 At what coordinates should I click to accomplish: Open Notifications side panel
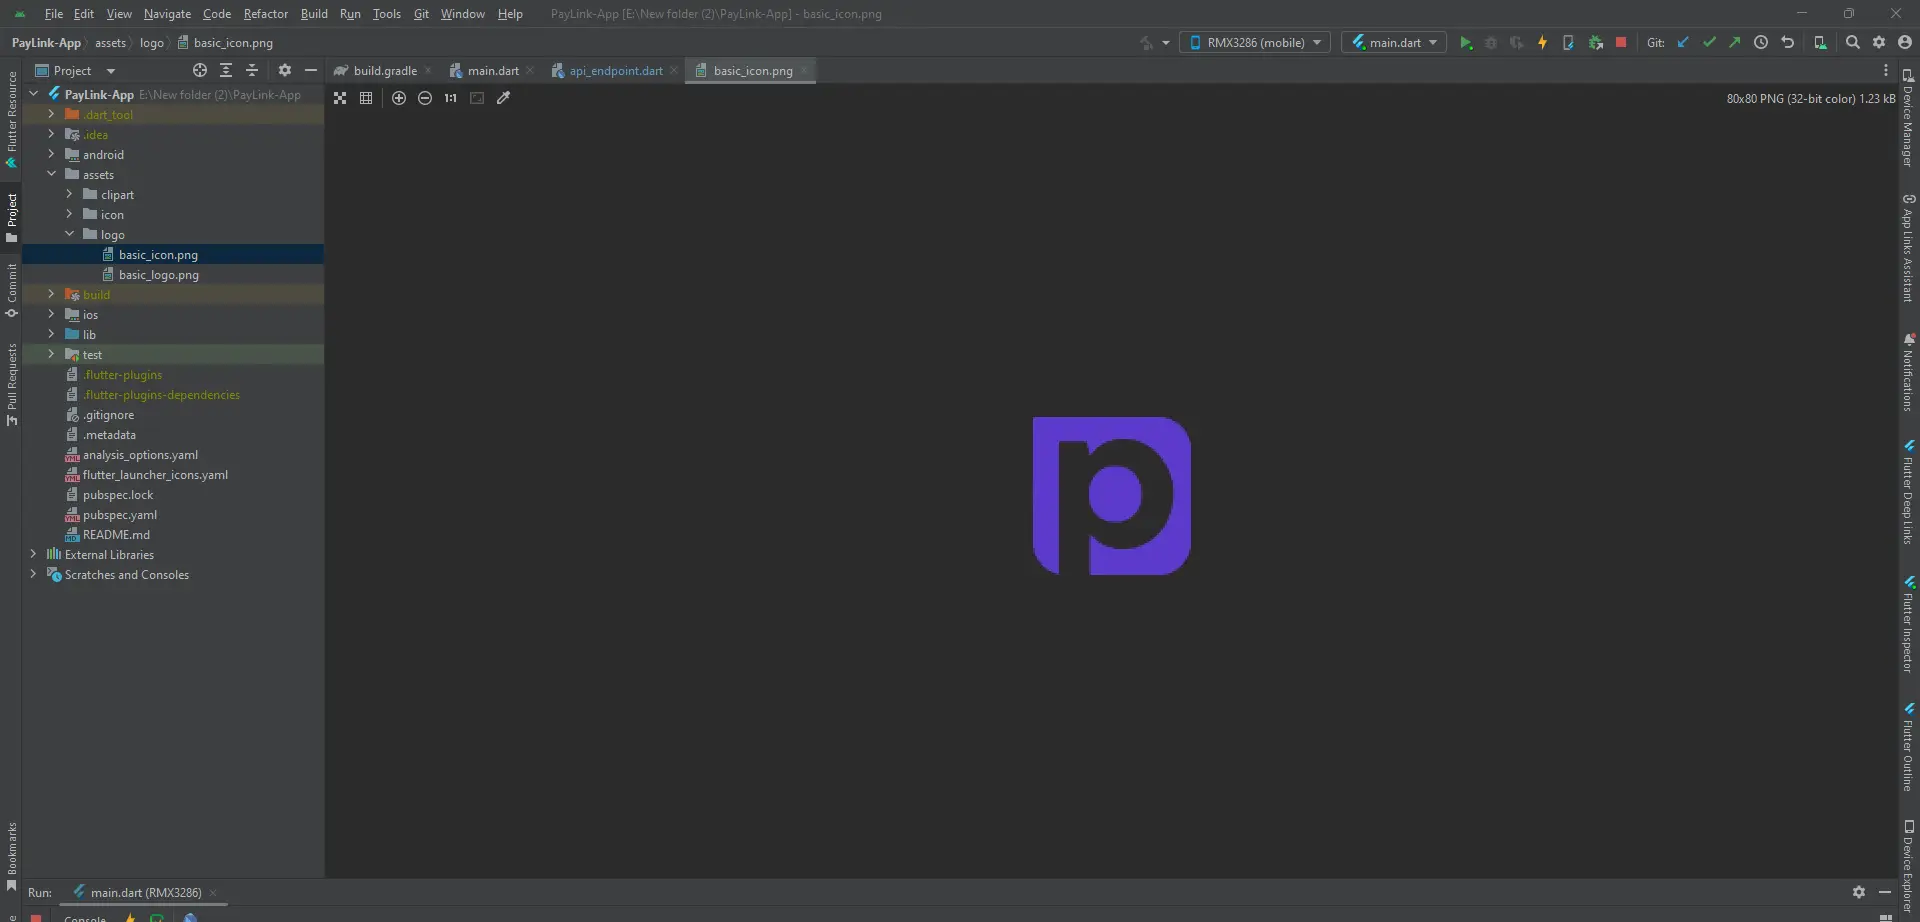1909,372
